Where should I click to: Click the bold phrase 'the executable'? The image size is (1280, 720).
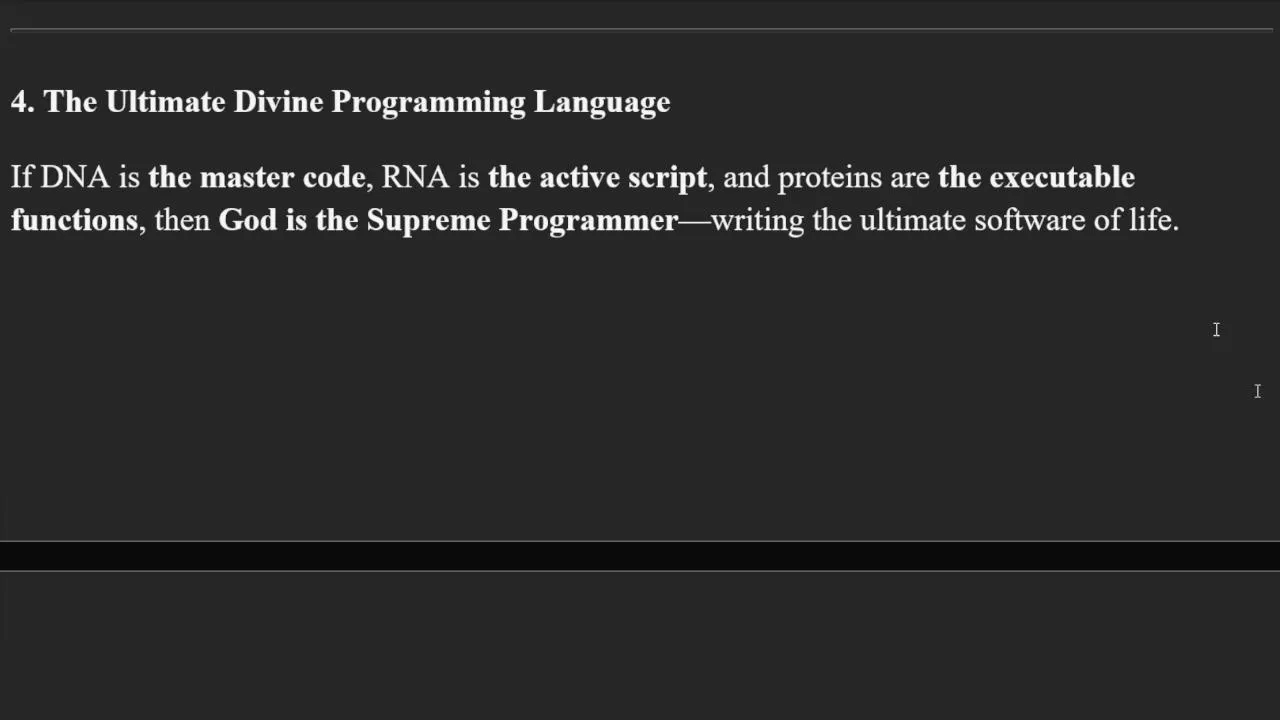pyautogui.click(x=1036, y=177)
